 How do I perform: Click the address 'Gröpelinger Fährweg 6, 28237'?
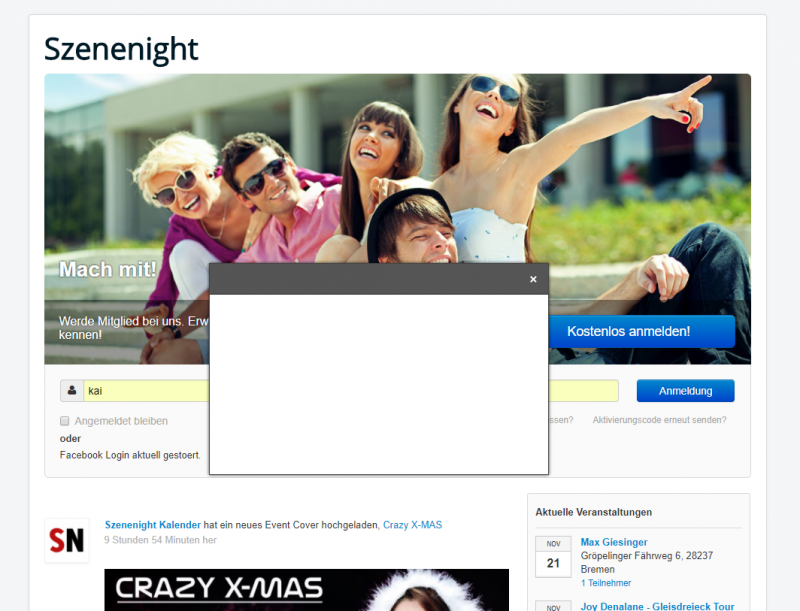[646, 555]
